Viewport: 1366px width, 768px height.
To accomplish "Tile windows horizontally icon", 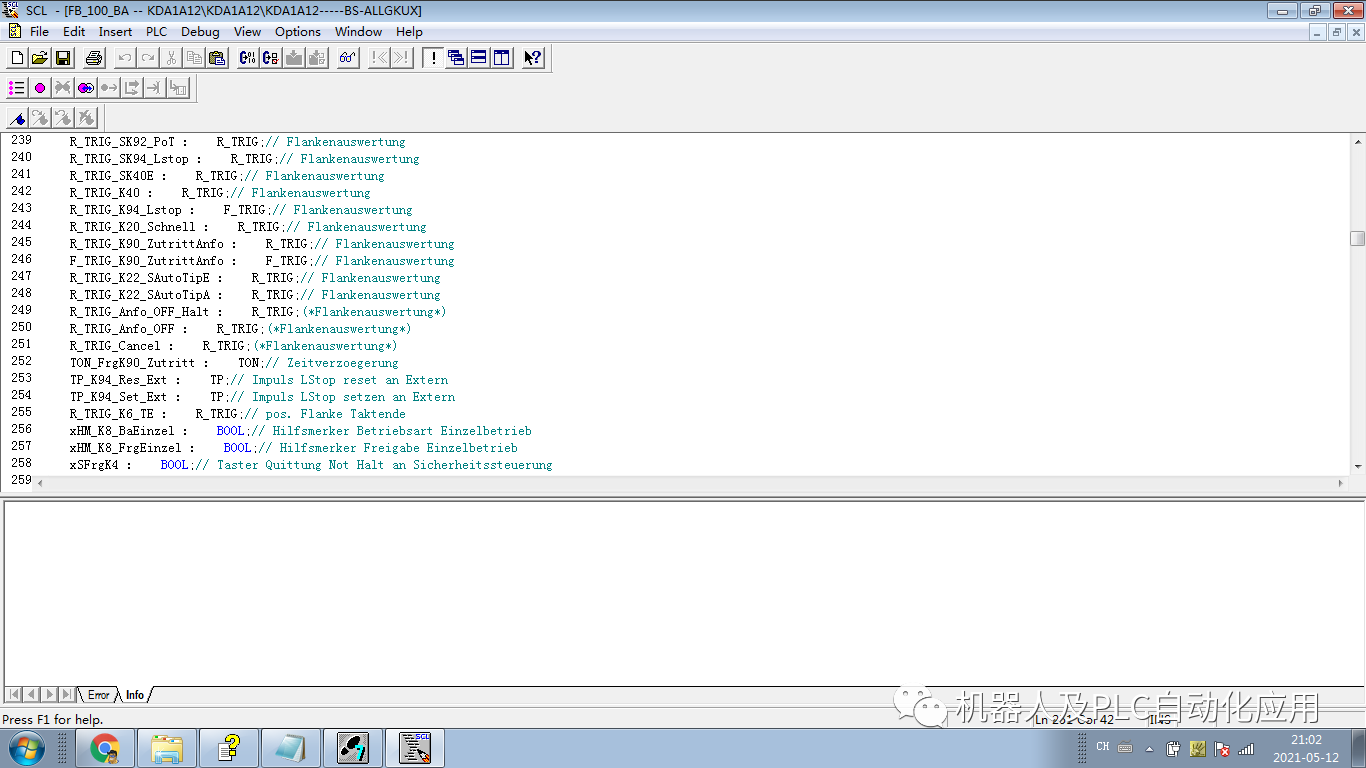I will pyautogui.click(x=479, y=58).
